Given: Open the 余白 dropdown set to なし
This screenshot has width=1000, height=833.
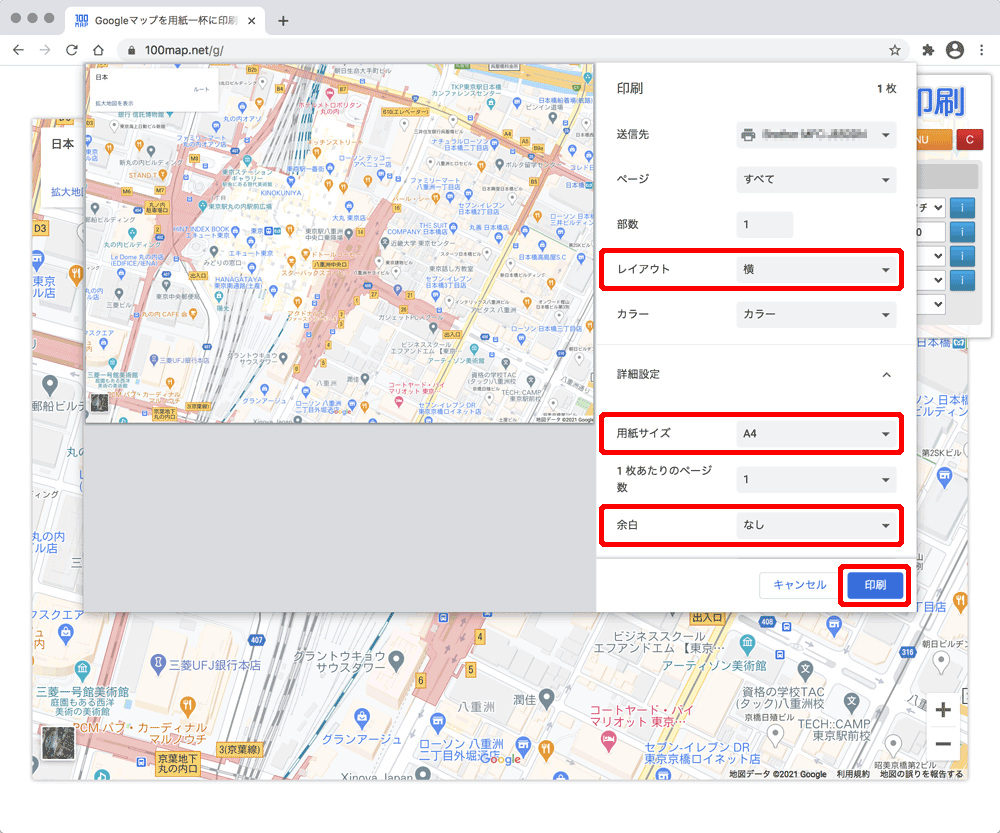Looking at the screenshot, I should (x=816, y=525).
